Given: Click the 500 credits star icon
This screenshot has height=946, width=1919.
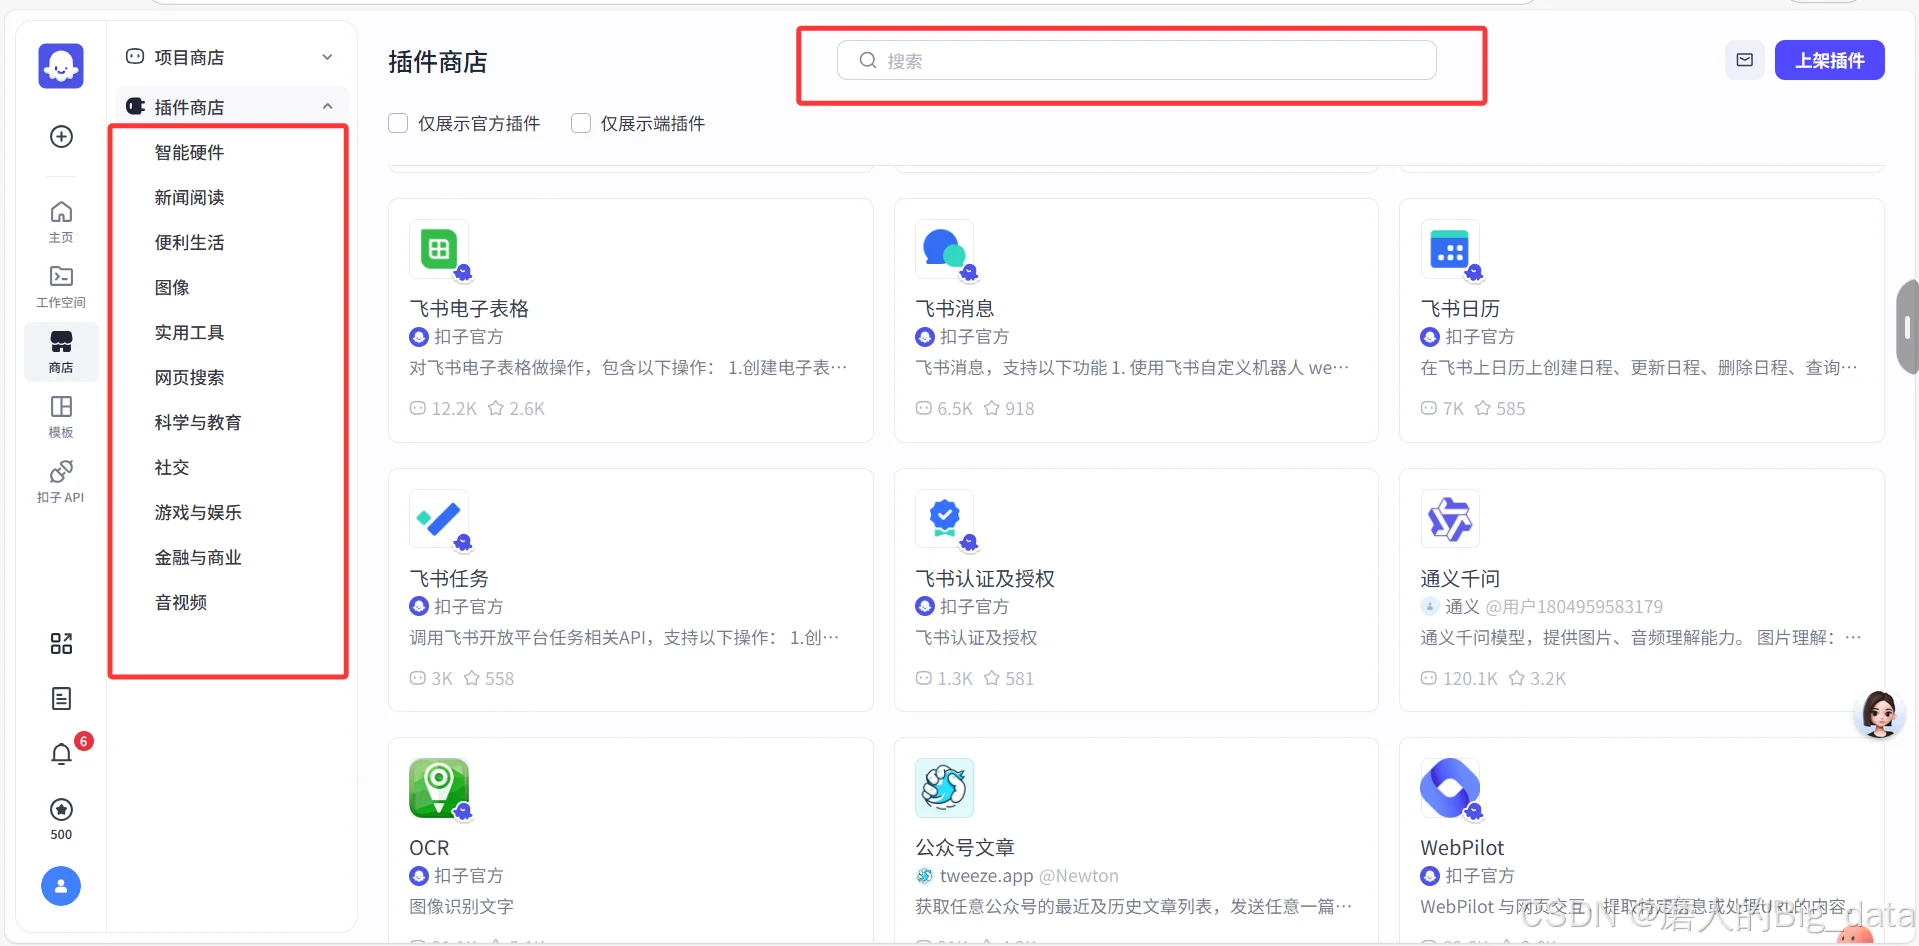Looking at the screenshot, I should pyautogui.click(x=61, y=809).
